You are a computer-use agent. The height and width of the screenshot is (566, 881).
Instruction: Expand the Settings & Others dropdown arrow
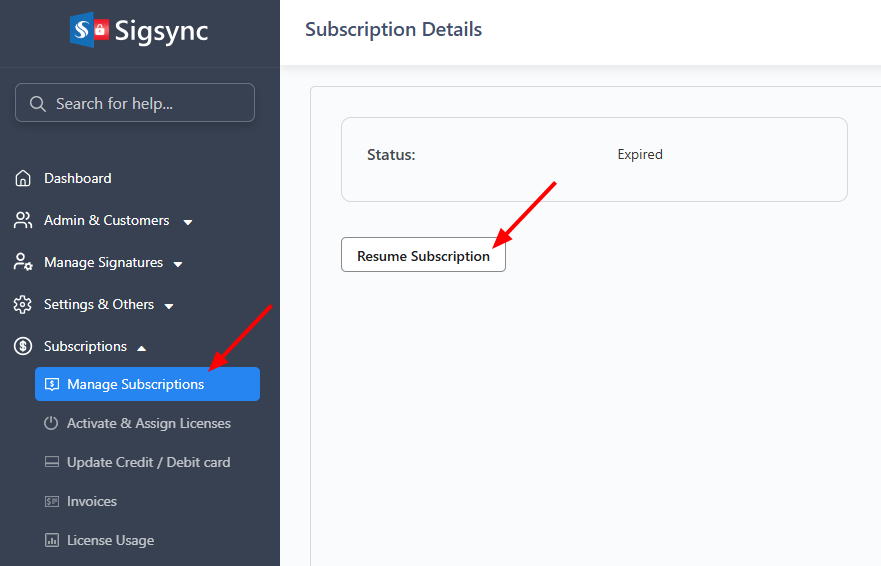point(169,306)
